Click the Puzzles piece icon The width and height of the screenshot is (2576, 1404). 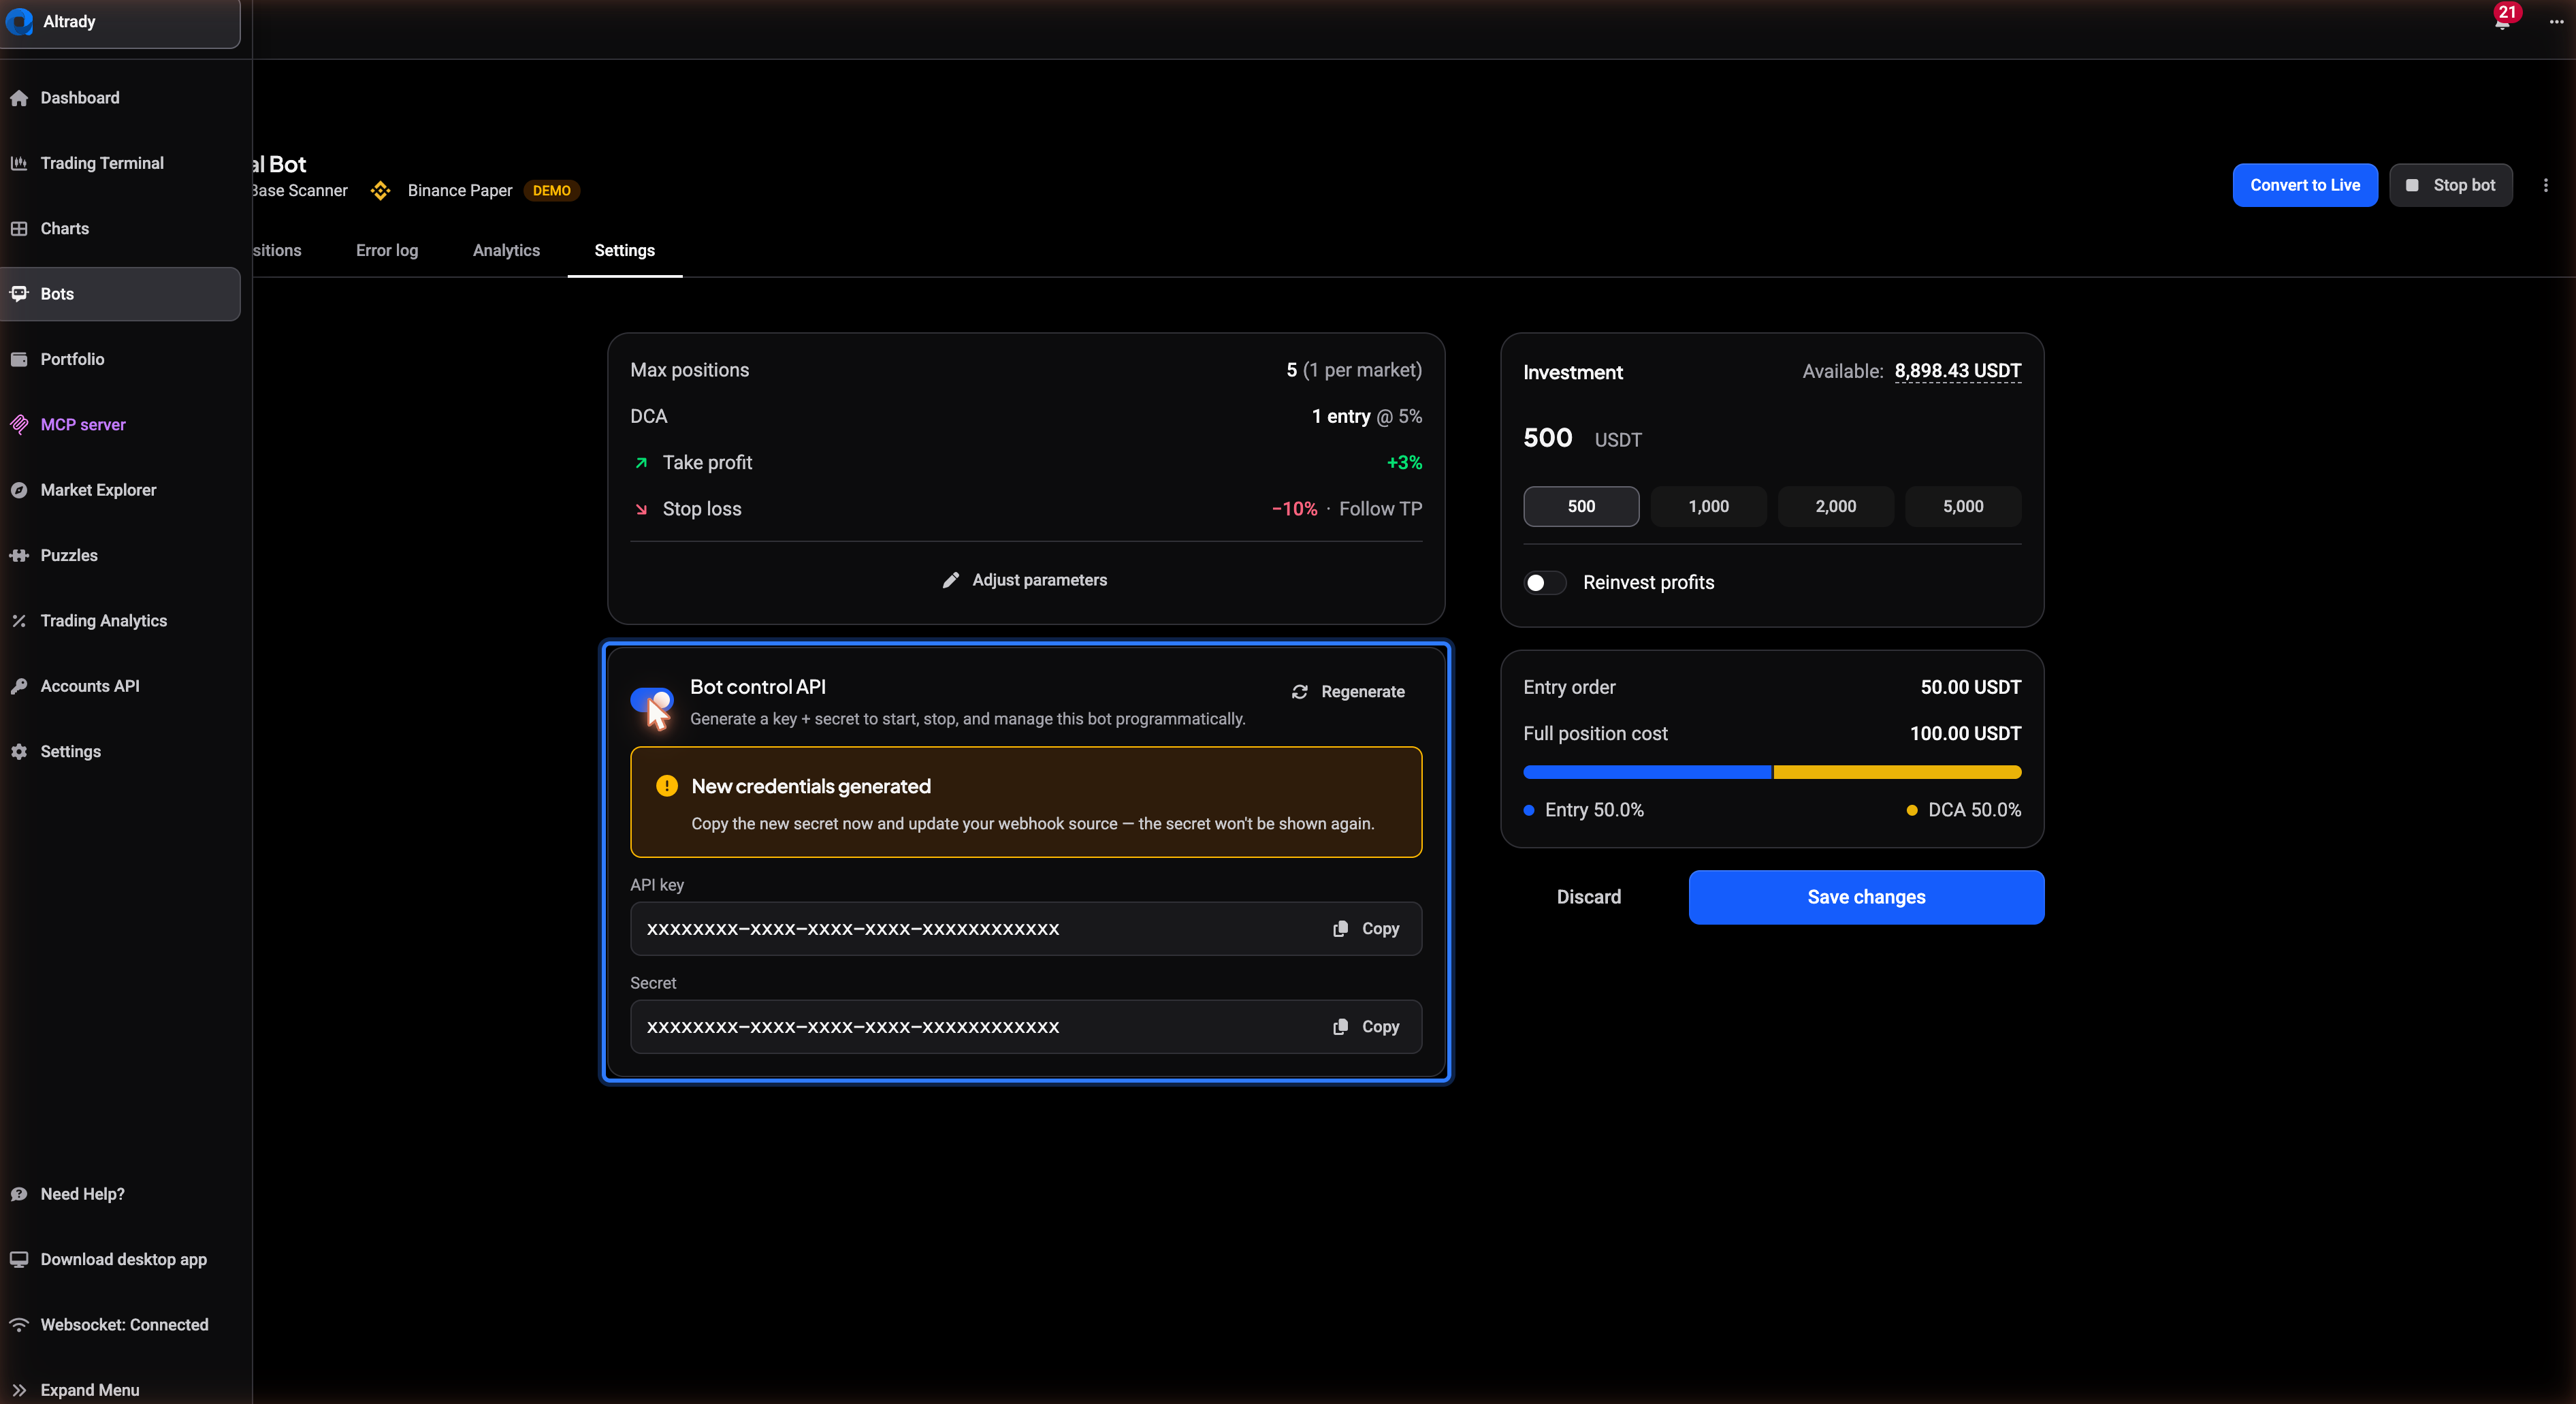(19, 555)
